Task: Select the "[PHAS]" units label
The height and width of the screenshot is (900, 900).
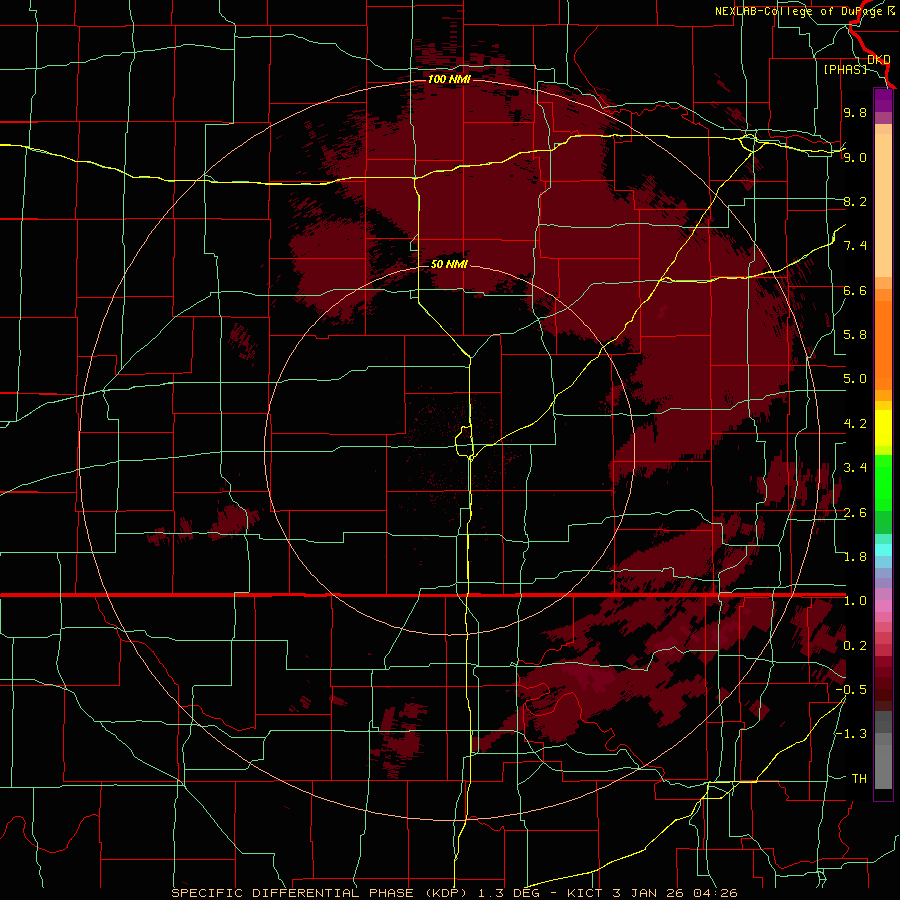Action: (845, 69)
